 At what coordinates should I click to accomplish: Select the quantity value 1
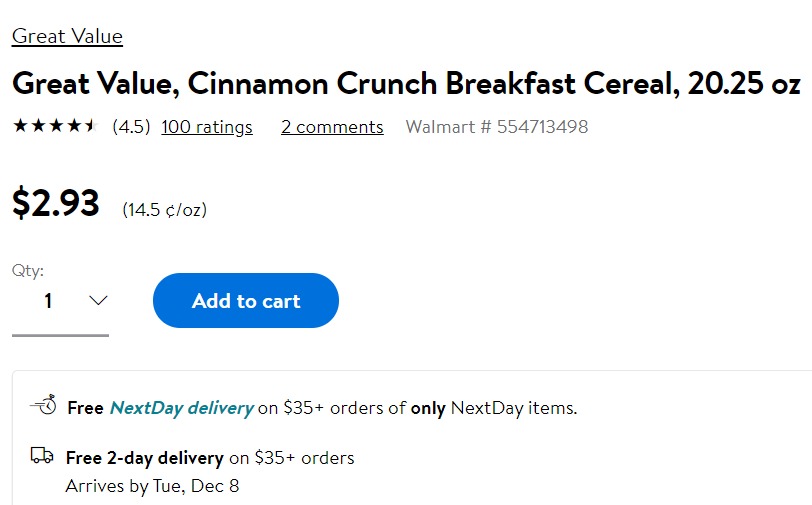click(x=48, y=301)
